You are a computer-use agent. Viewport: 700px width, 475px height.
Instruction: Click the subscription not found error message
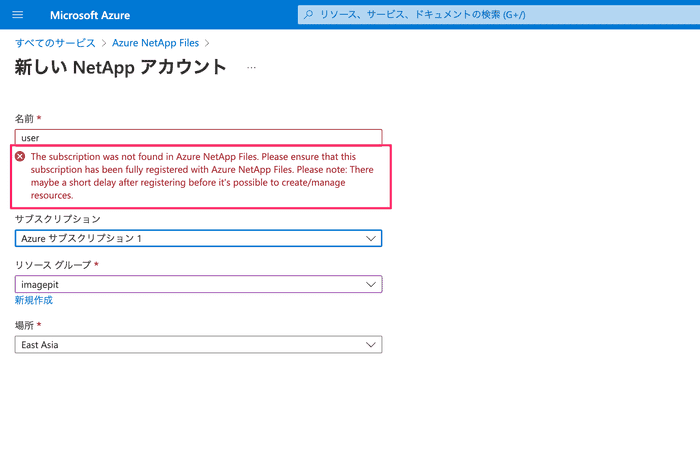(202, 176)
